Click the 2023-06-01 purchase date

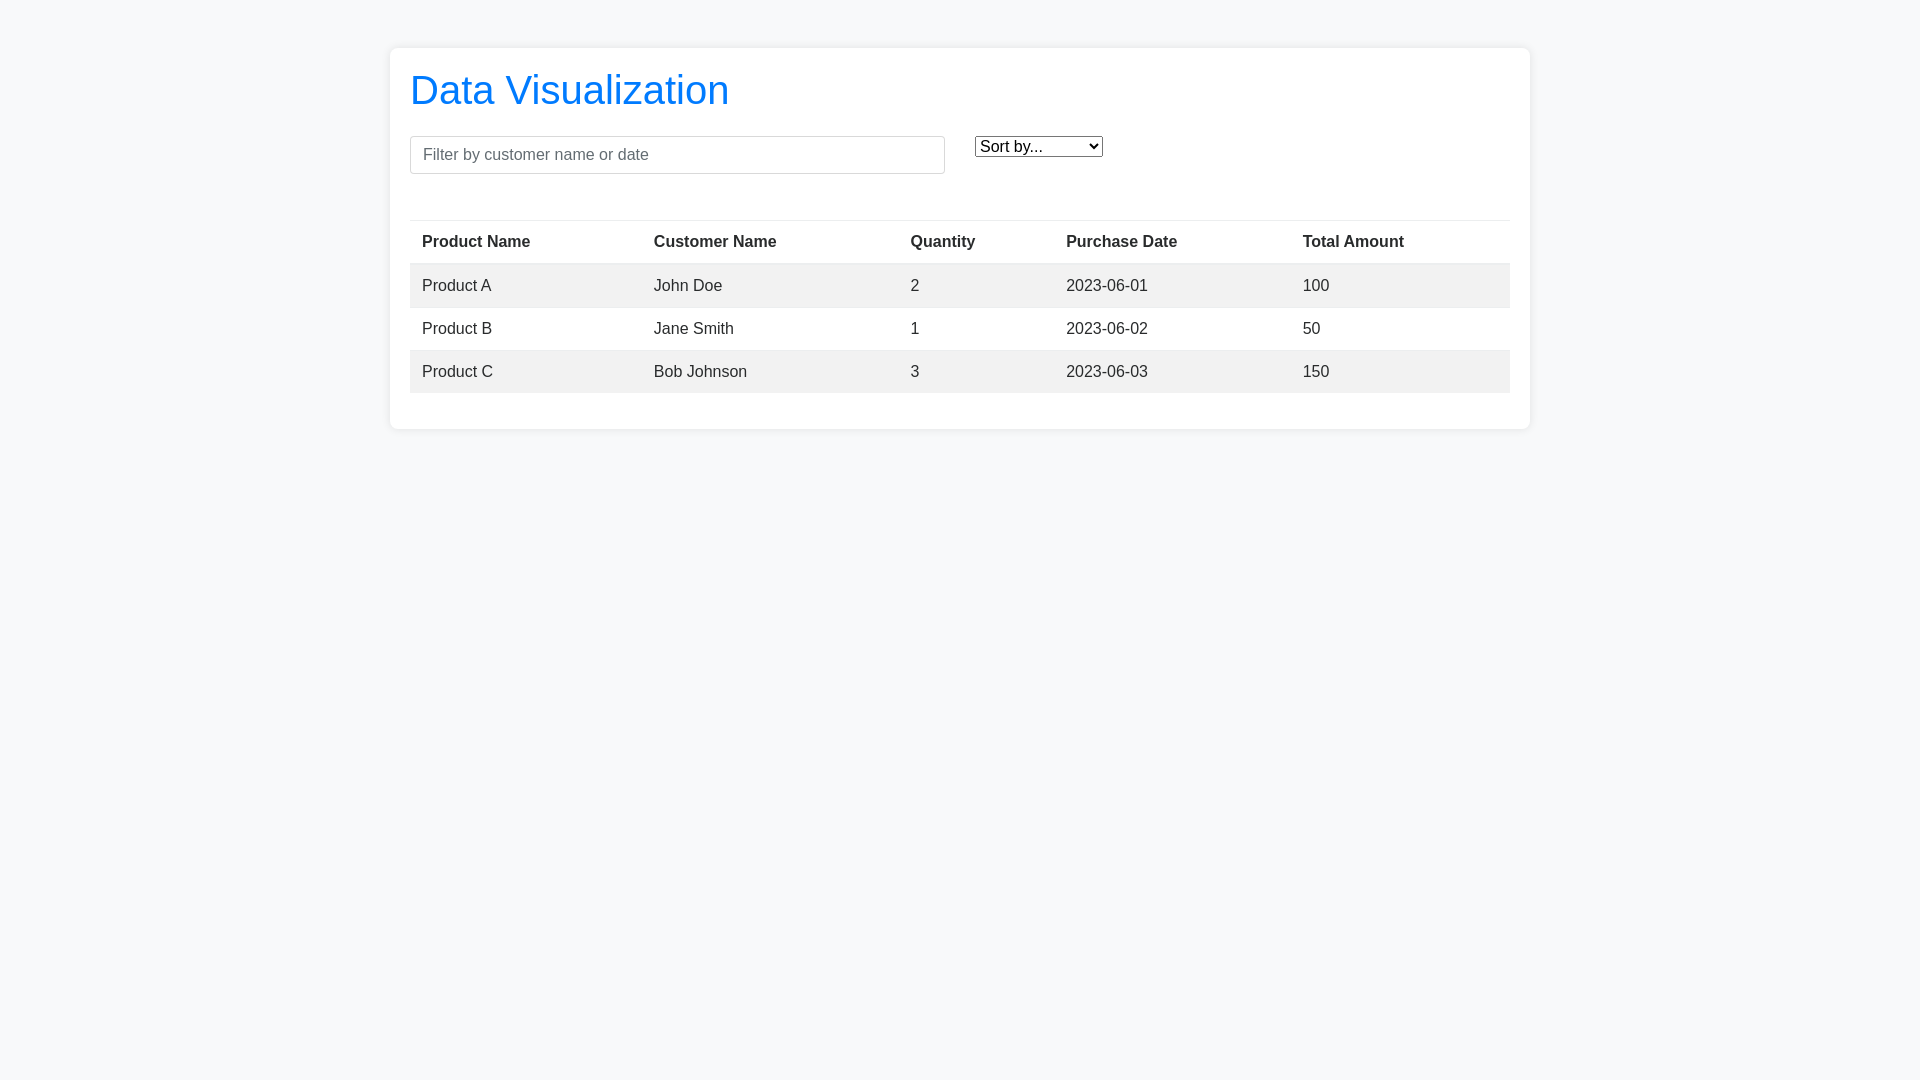coord(1106,286)
